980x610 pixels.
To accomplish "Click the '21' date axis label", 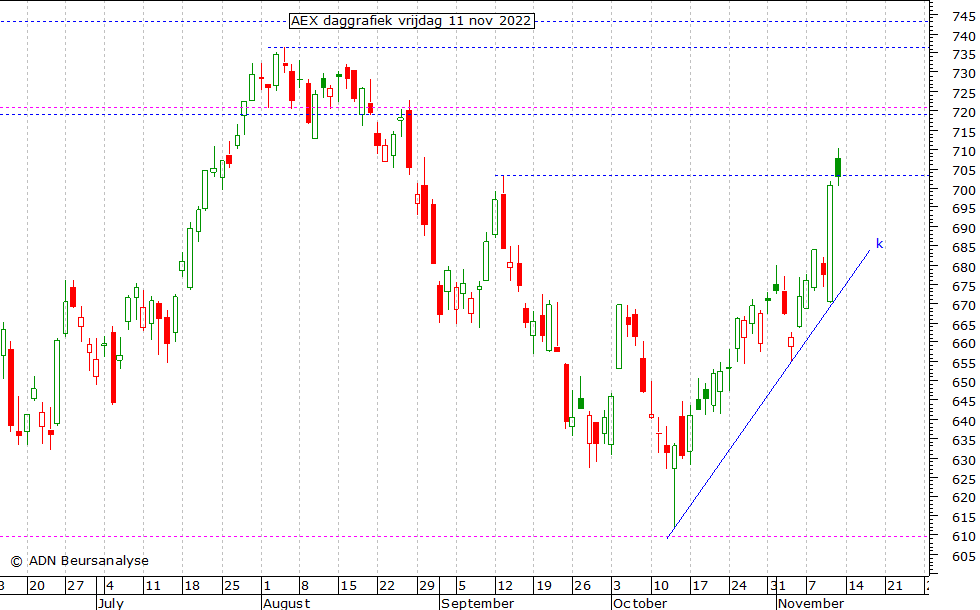I will 895,586.
